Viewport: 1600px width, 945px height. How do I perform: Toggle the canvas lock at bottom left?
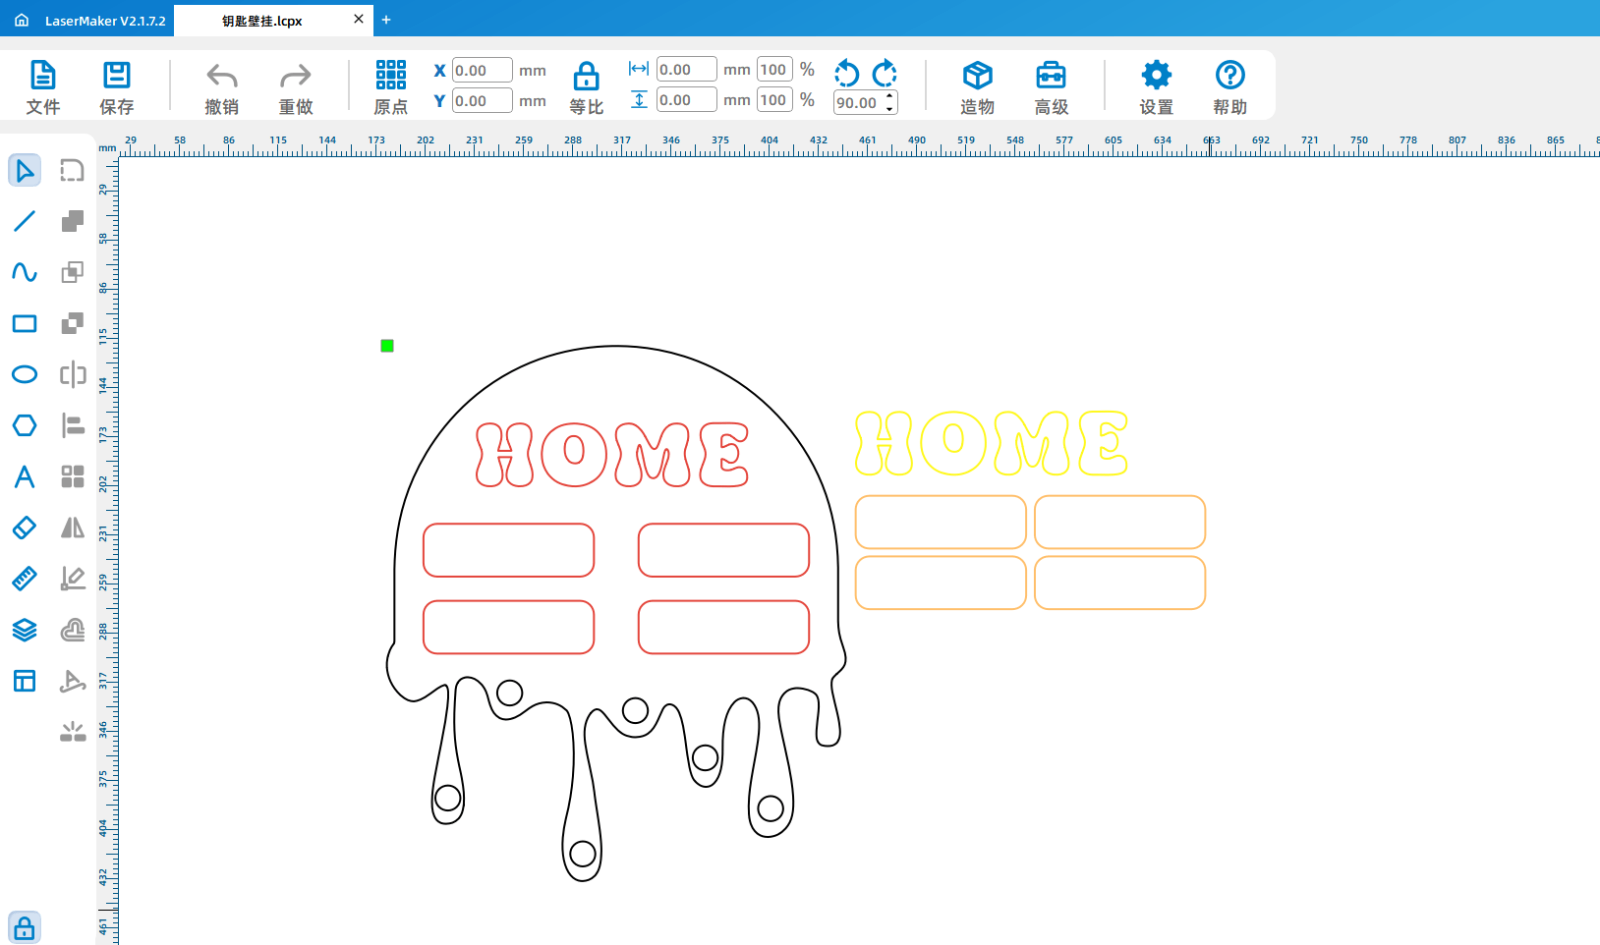pos(25,928)
